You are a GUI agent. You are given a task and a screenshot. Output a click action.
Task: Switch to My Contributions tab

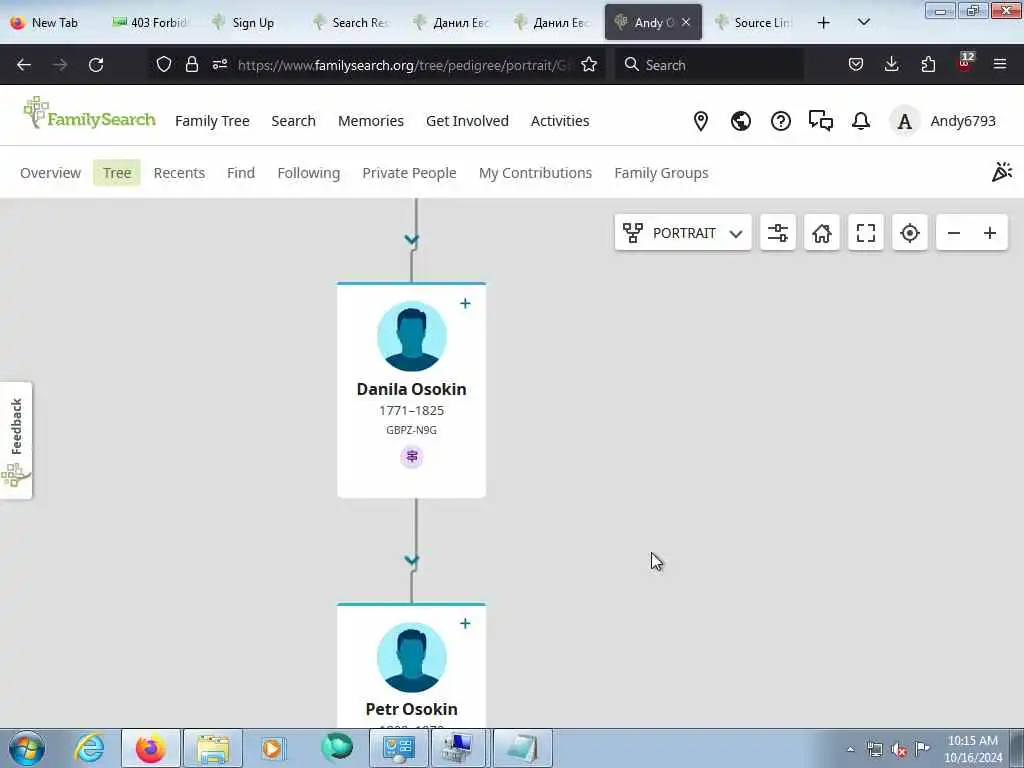(x=536, y=172)
